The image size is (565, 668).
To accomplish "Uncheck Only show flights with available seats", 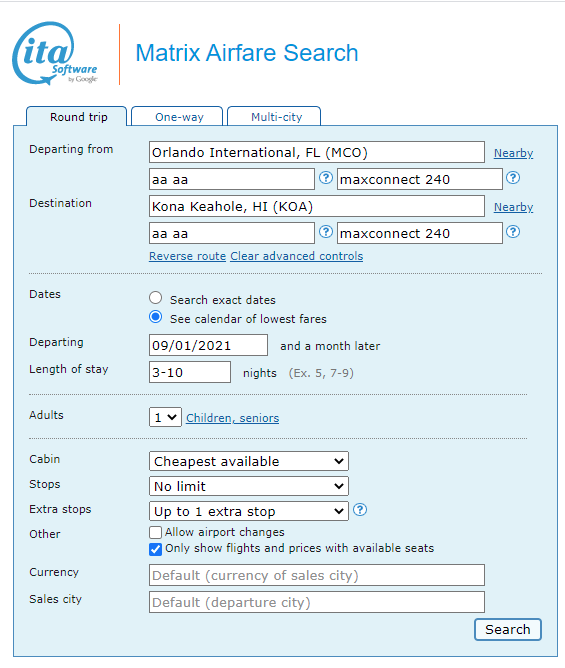I will pos(156,549).
